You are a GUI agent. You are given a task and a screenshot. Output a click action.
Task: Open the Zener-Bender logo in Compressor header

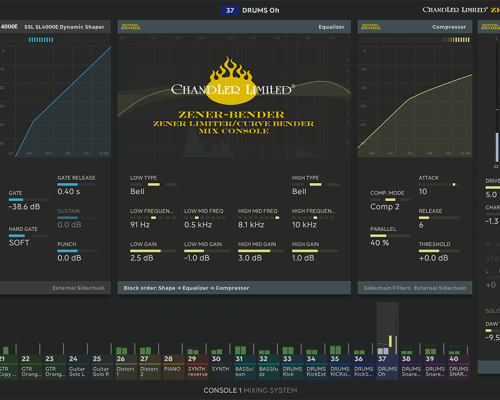[371, 27]
